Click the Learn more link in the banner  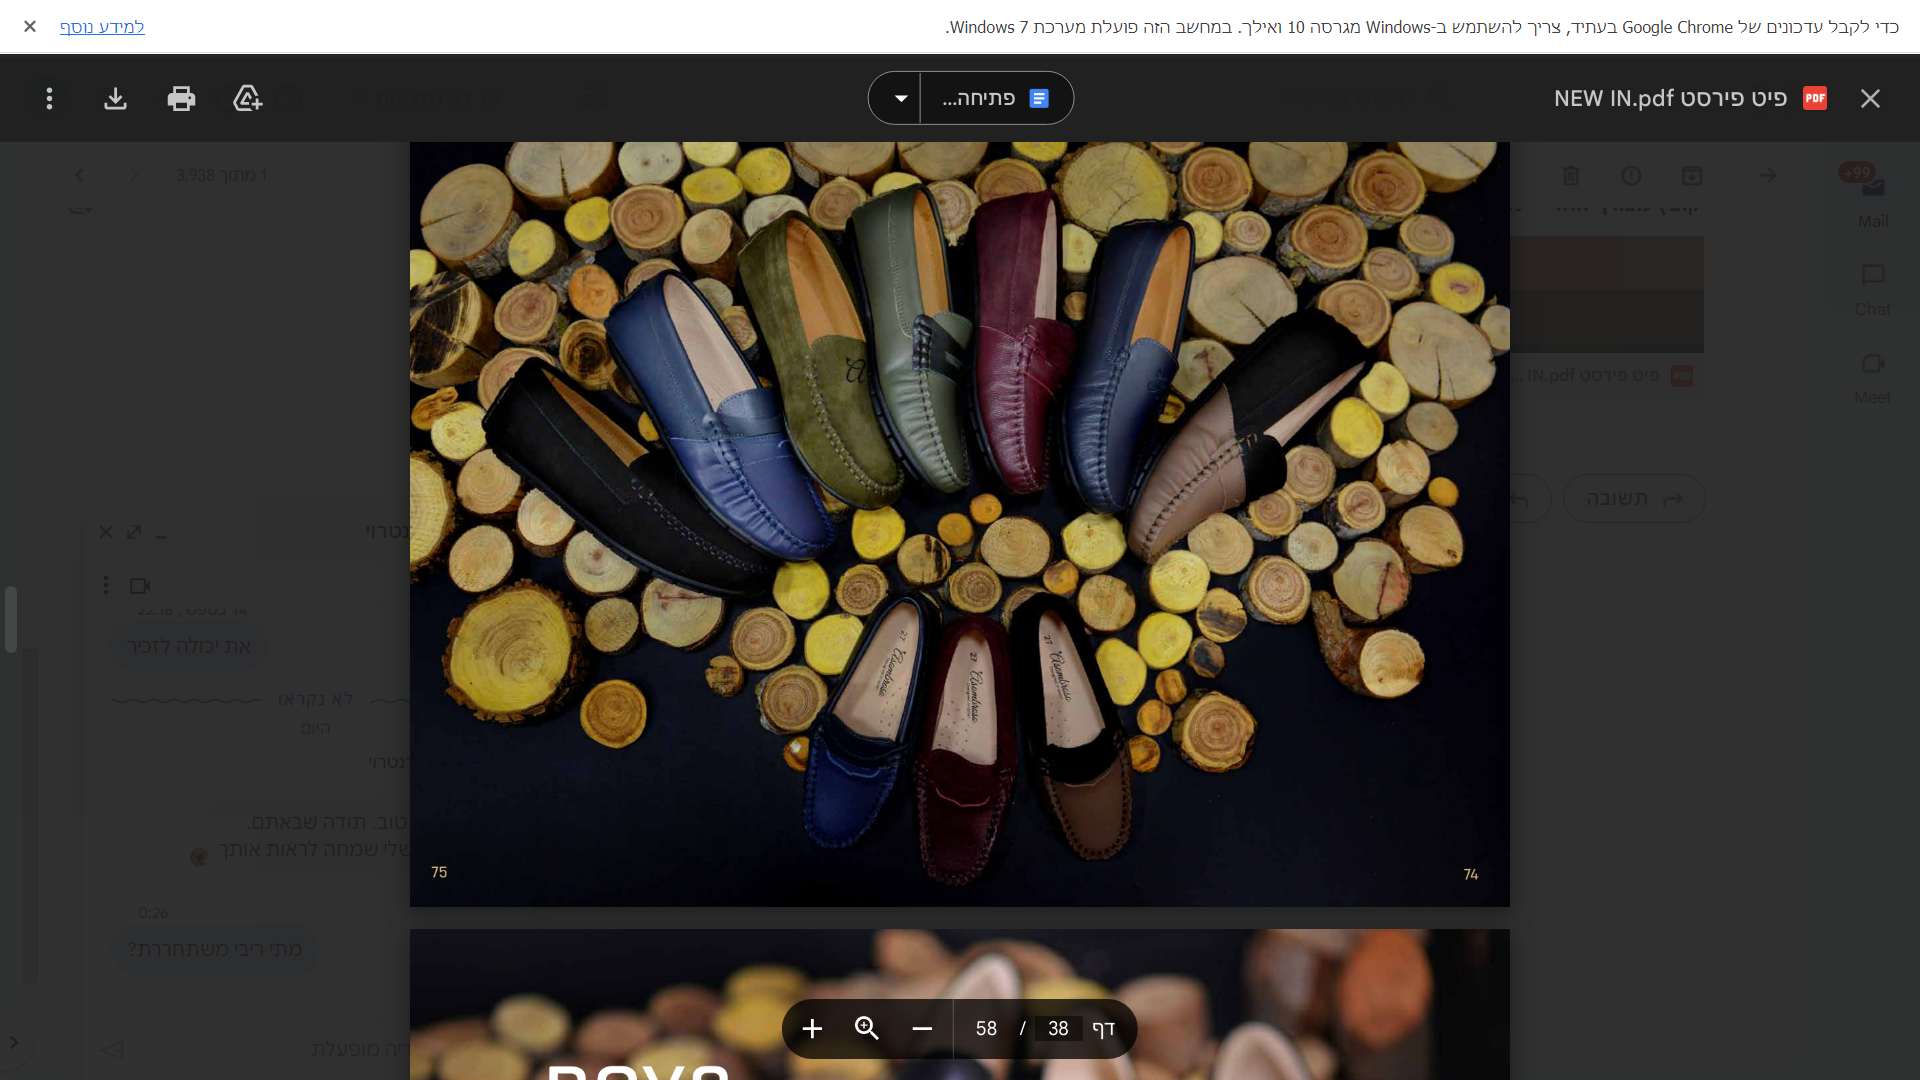102,27
